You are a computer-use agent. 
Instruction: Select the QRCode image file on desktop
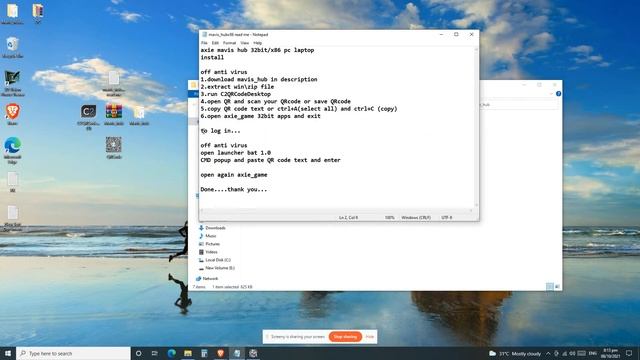[114, 148]
